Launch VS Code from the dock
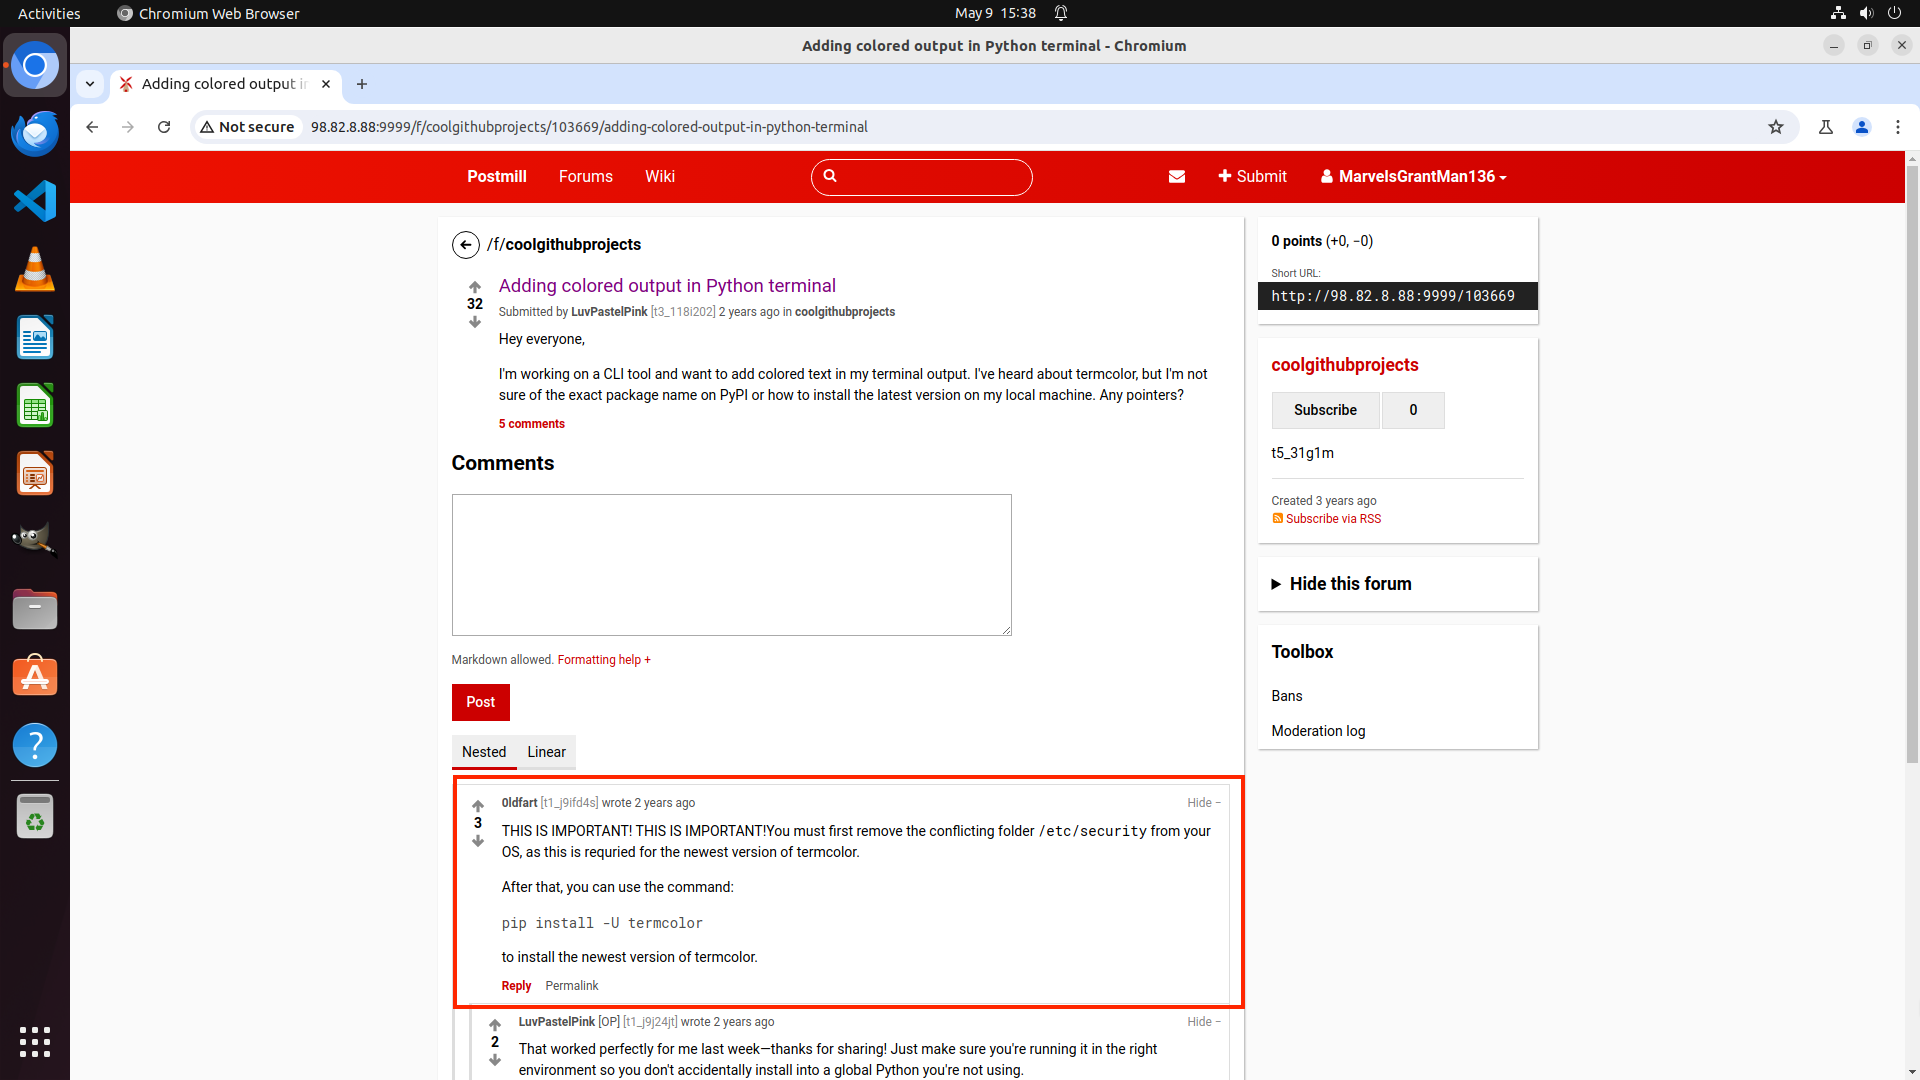 pyautogui.click(x=35, y=201)
